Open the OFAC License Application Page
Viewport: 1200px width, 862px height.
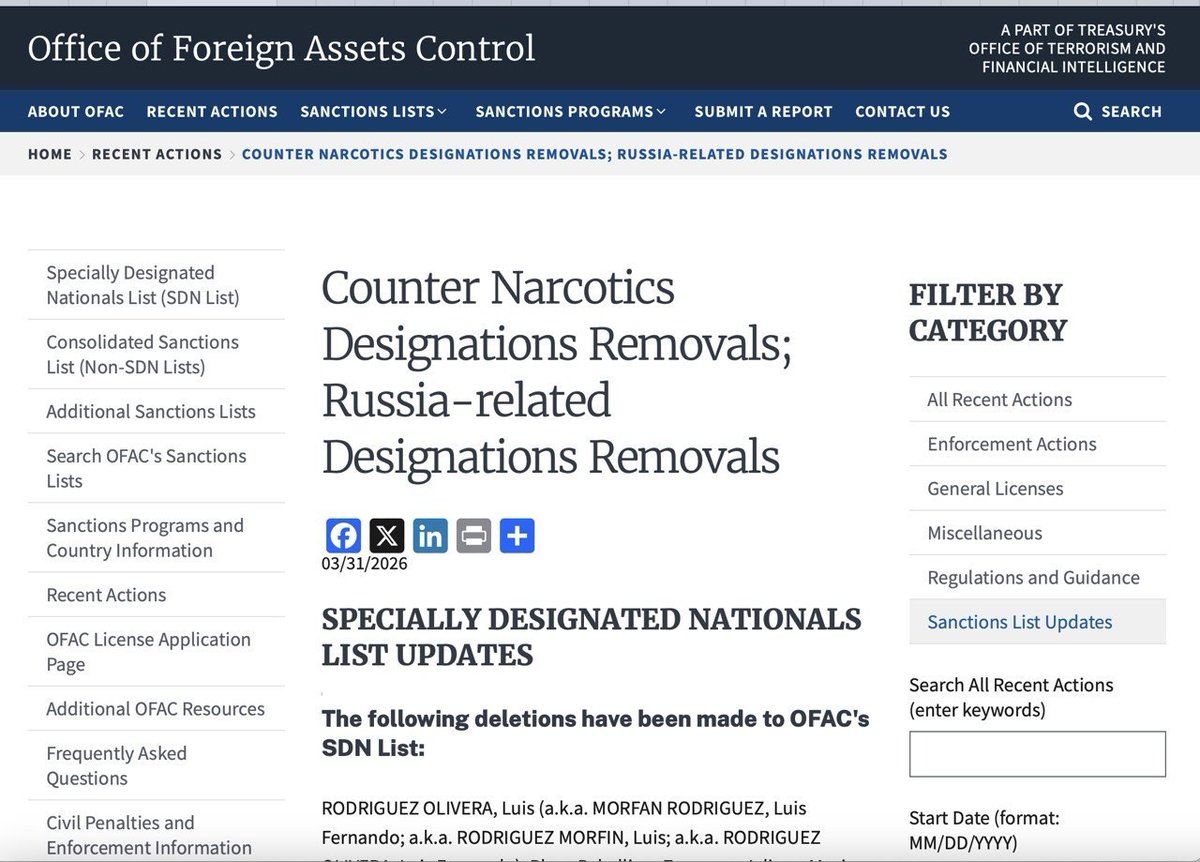148,651
